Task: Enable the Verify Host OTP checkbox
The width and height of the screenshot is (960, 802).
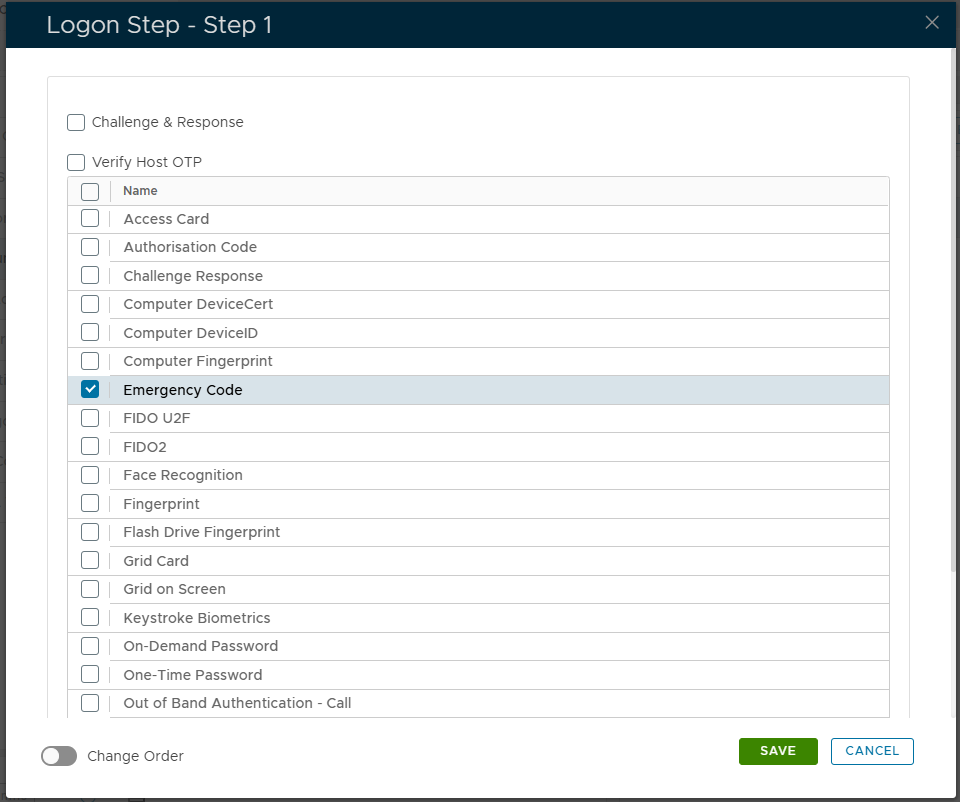Action: click(76, 162)
